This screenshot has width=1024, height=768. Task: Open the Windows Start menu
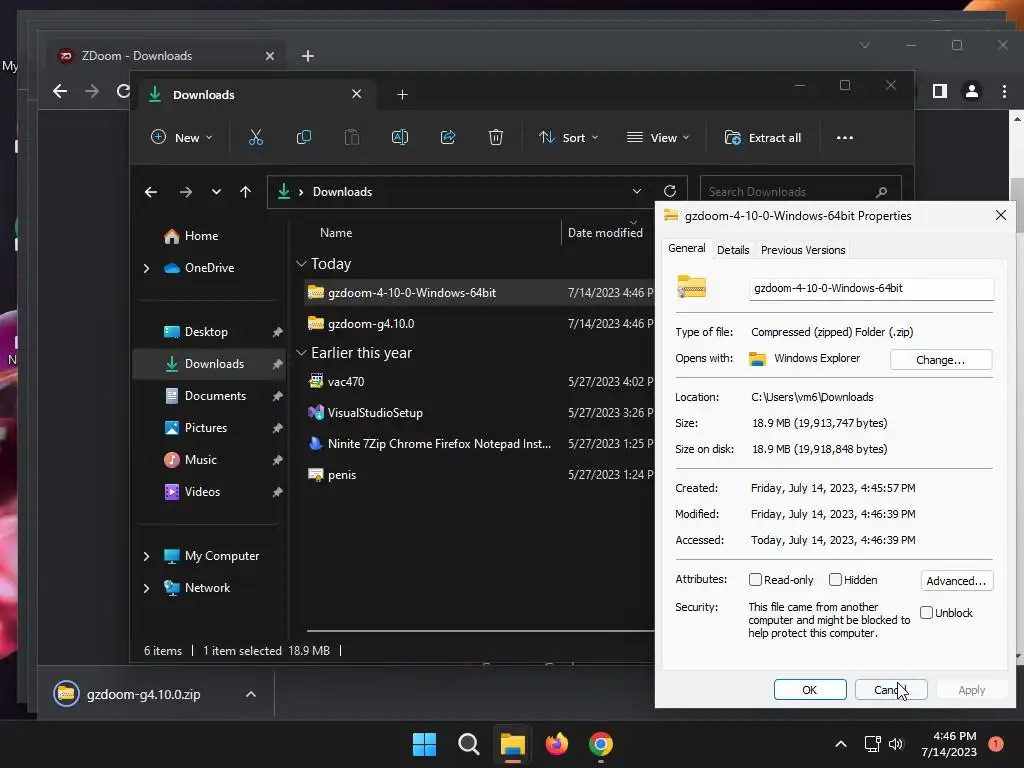click(424, 744)
